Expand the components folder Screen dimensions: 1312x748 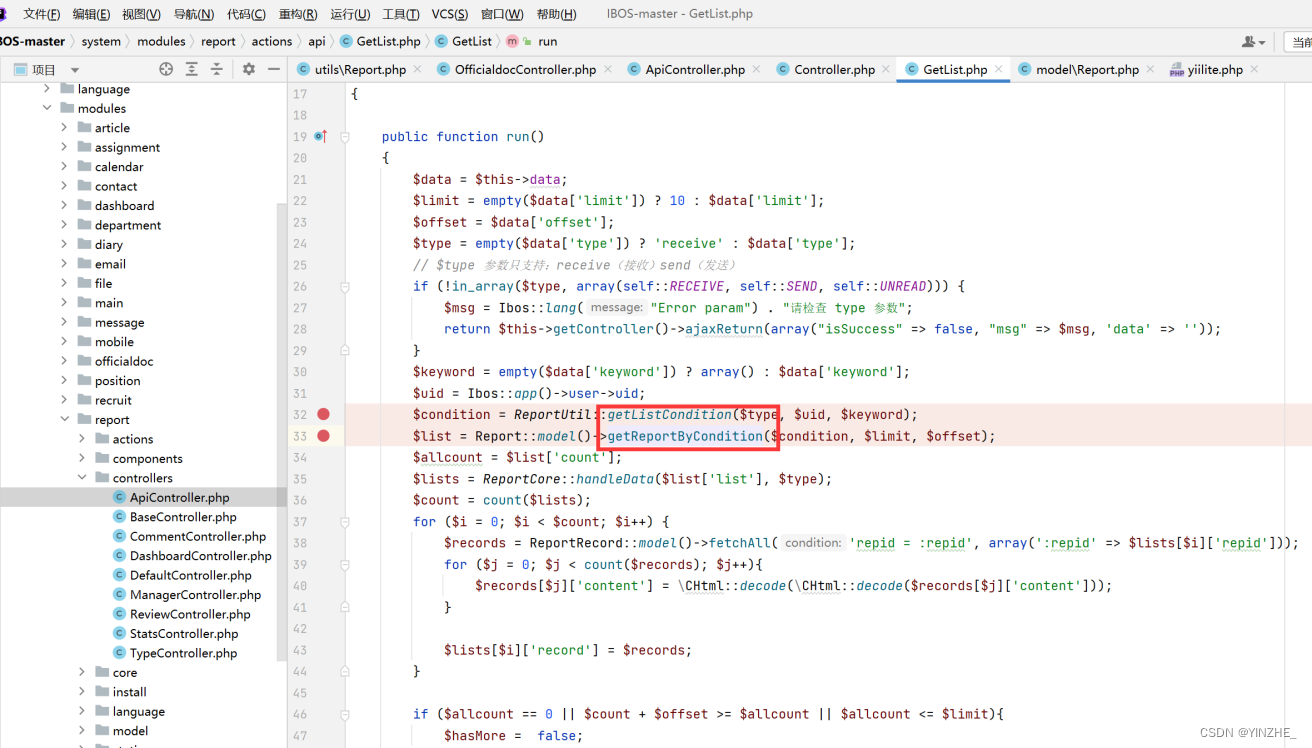[x=82, y=458]
